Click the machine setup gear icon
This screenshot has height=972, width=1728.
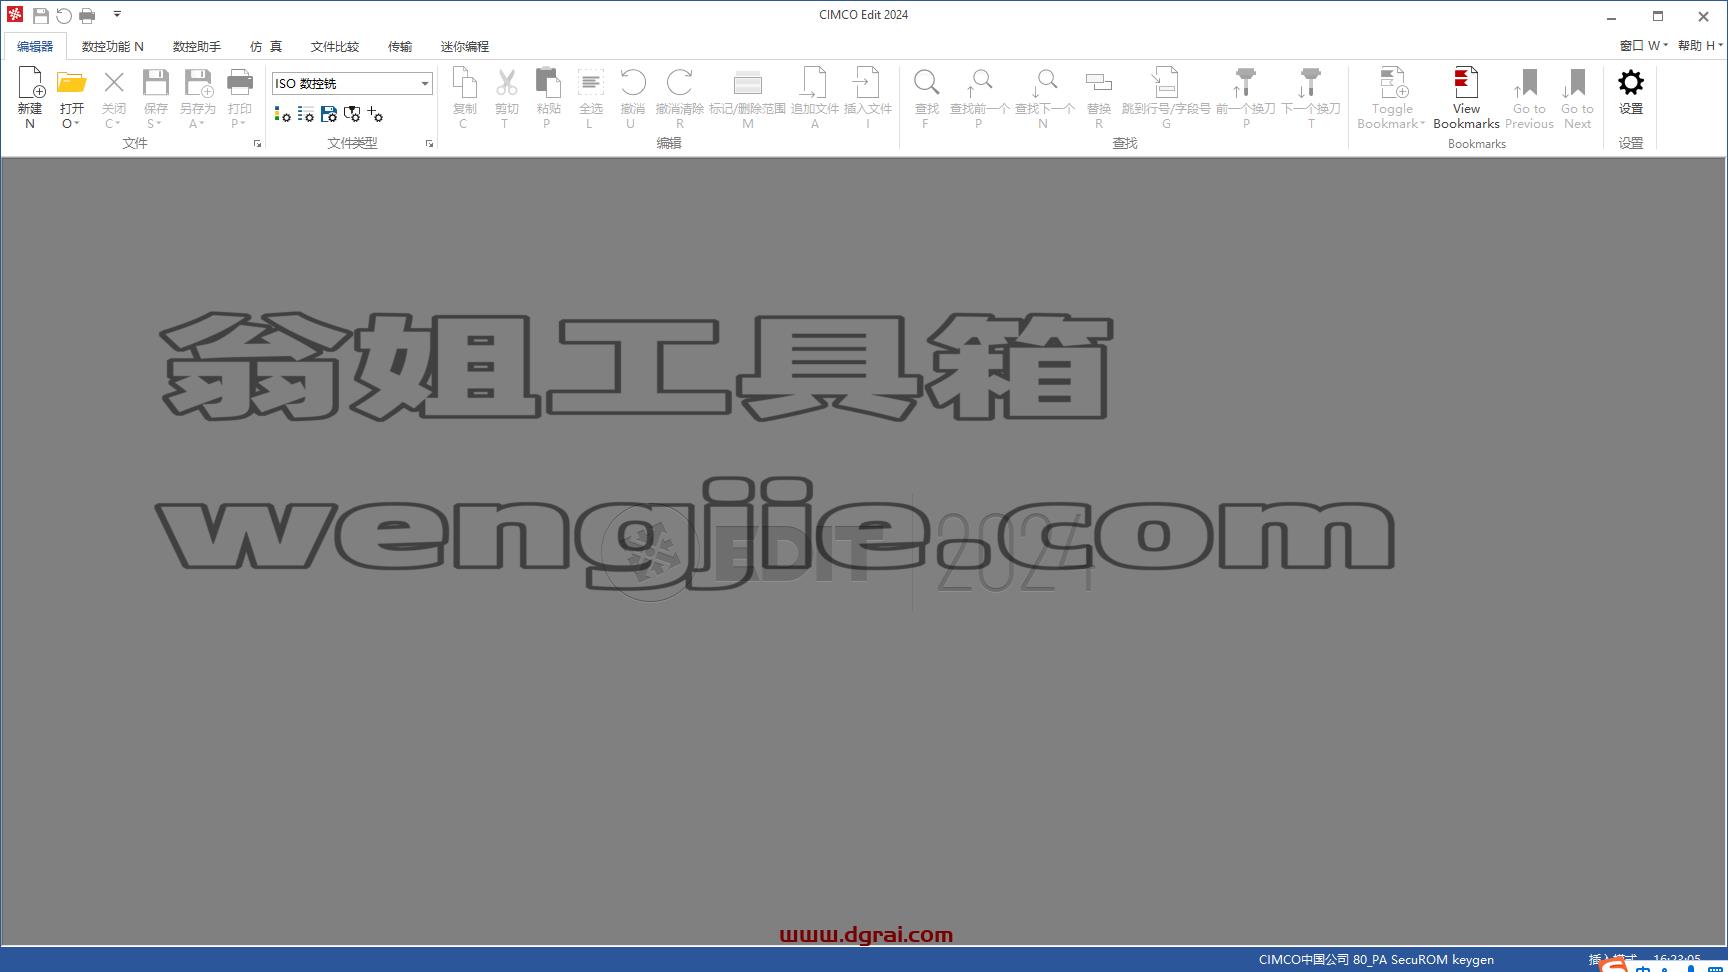[x=351, y=115]
